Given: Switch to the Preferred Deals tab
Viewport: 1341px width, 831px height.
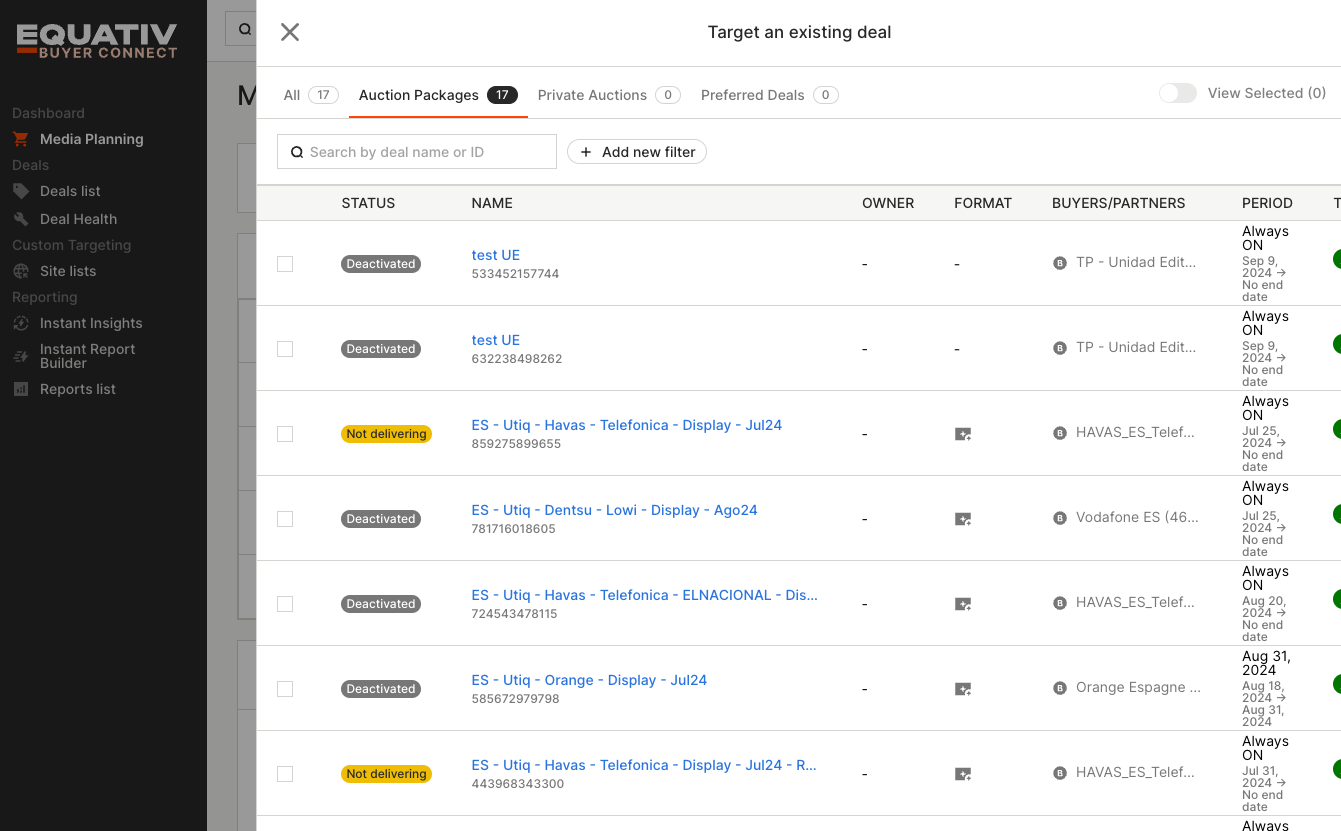Looking at the screenshot, I should (752, 95).
